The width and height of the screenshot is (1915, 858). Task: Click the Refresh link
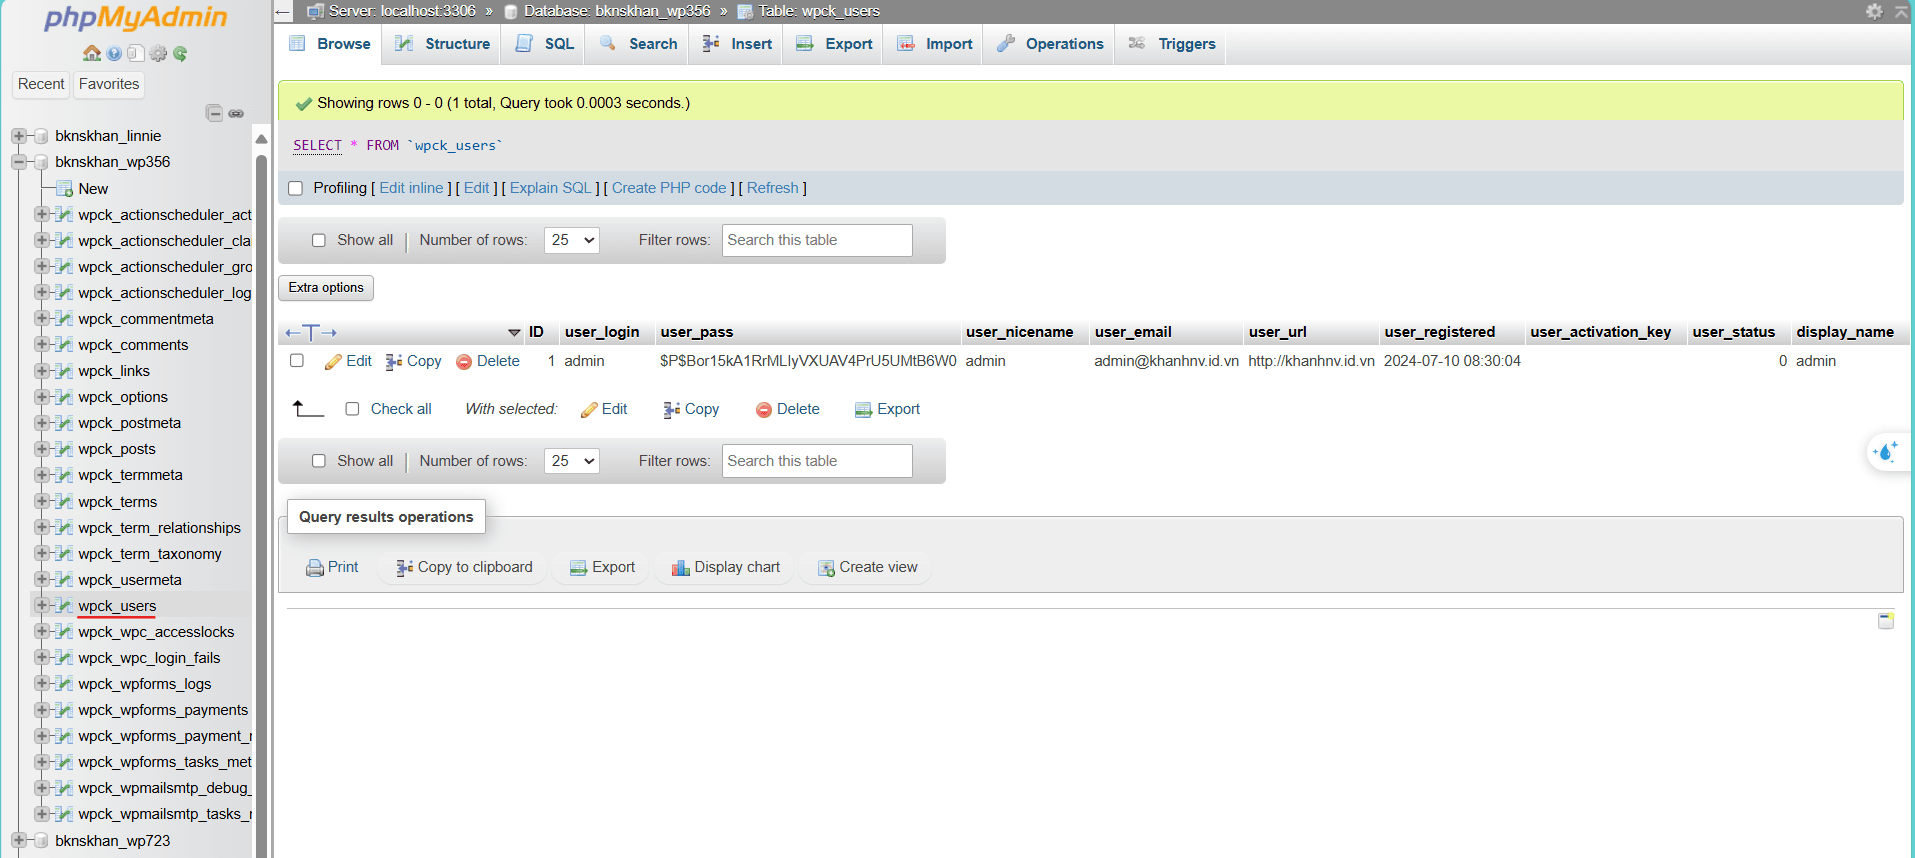coord(773,188)
